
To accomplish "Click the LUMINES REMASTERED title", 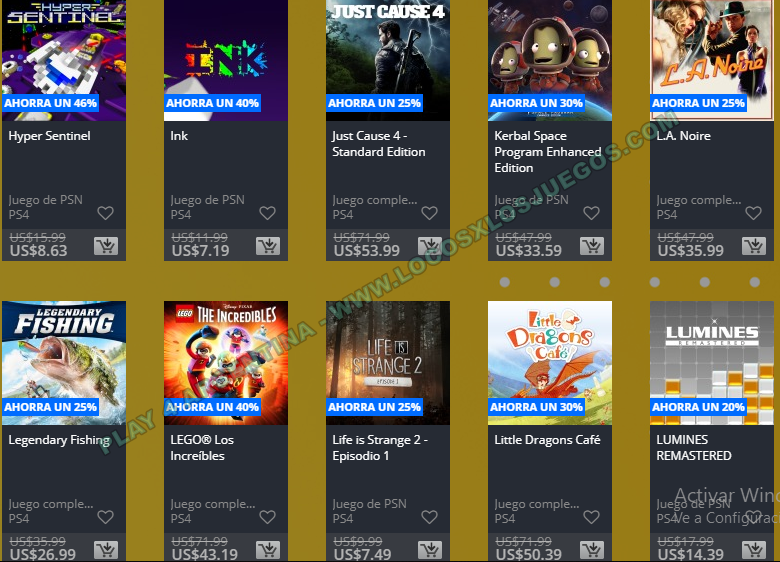I will pos(694,448).
